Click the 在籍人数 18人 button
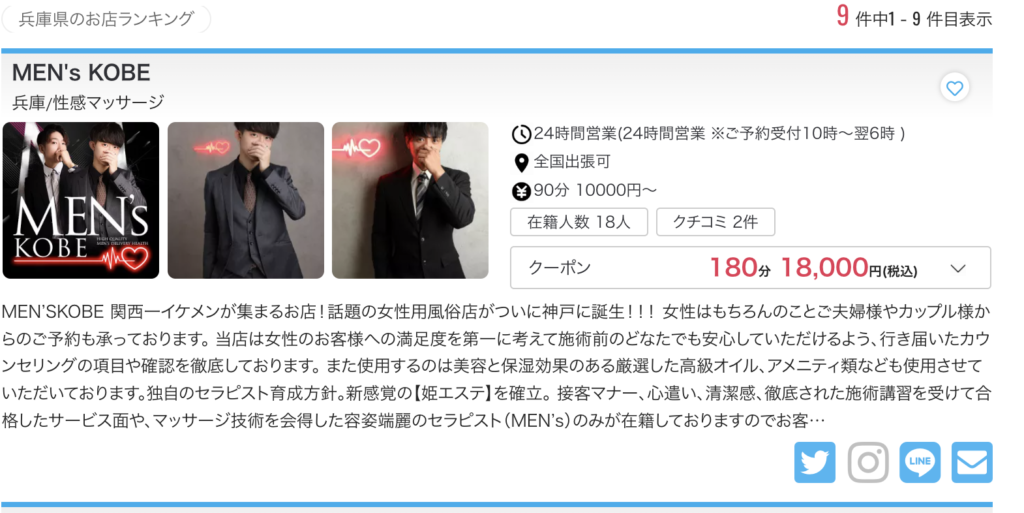Viewport: 1024px width, 513px height. 579,222
